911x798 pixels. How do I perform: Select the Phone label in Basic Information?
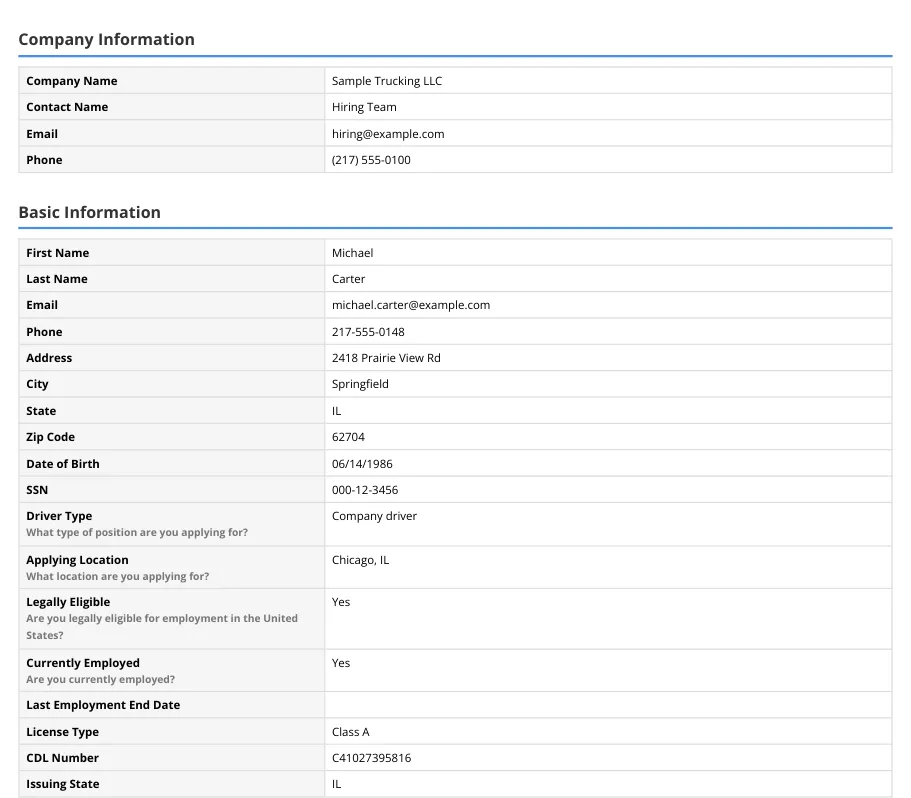pyautogui.click(x=44, y=332)
